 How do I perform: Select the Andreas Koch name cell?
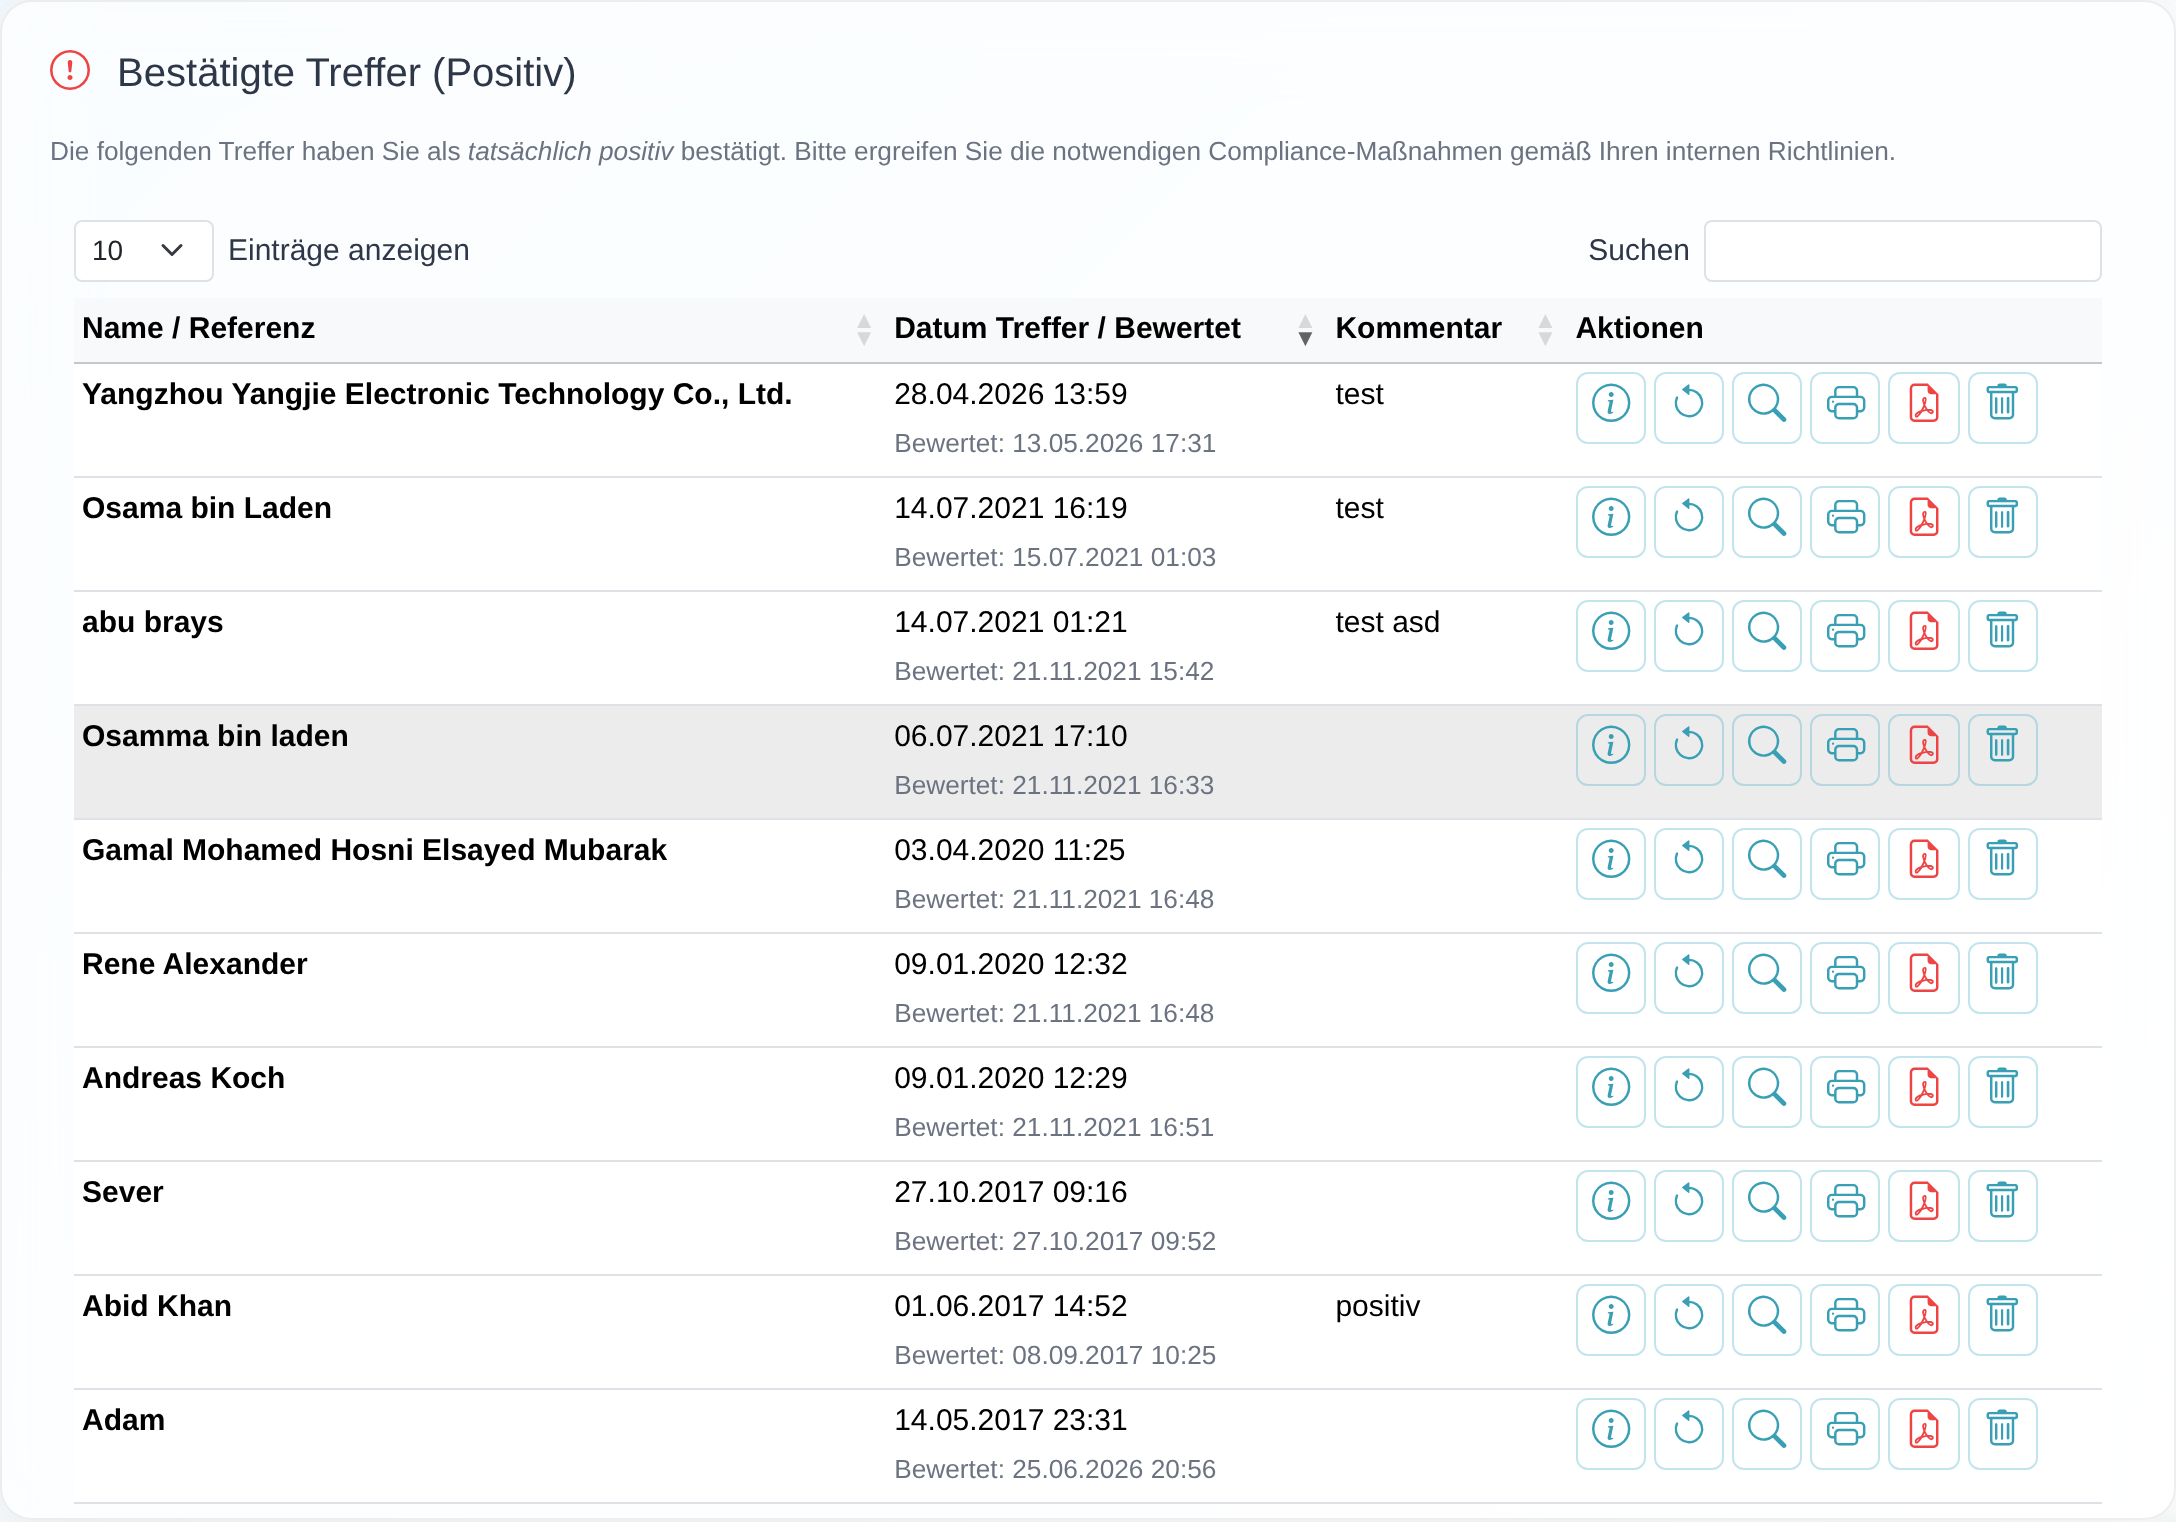coord(183,1078)
